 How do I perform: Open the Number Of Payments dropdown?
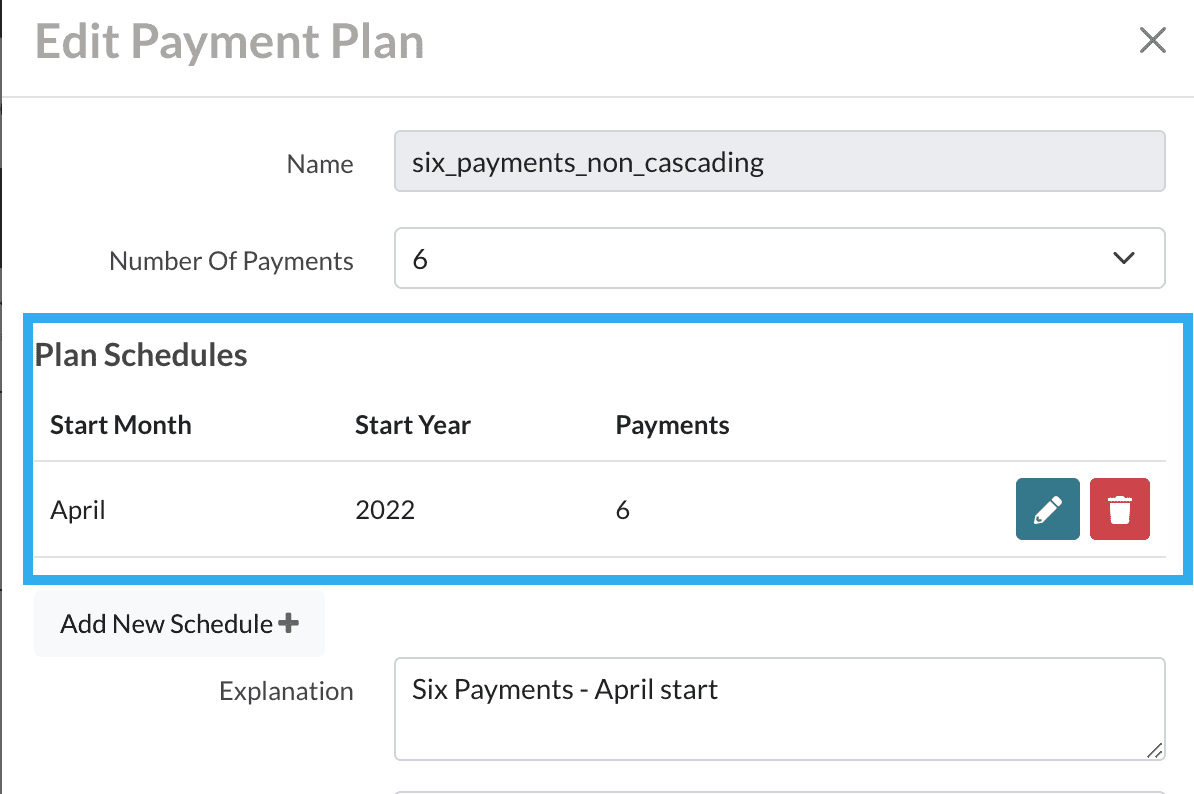tap(779, 258)
